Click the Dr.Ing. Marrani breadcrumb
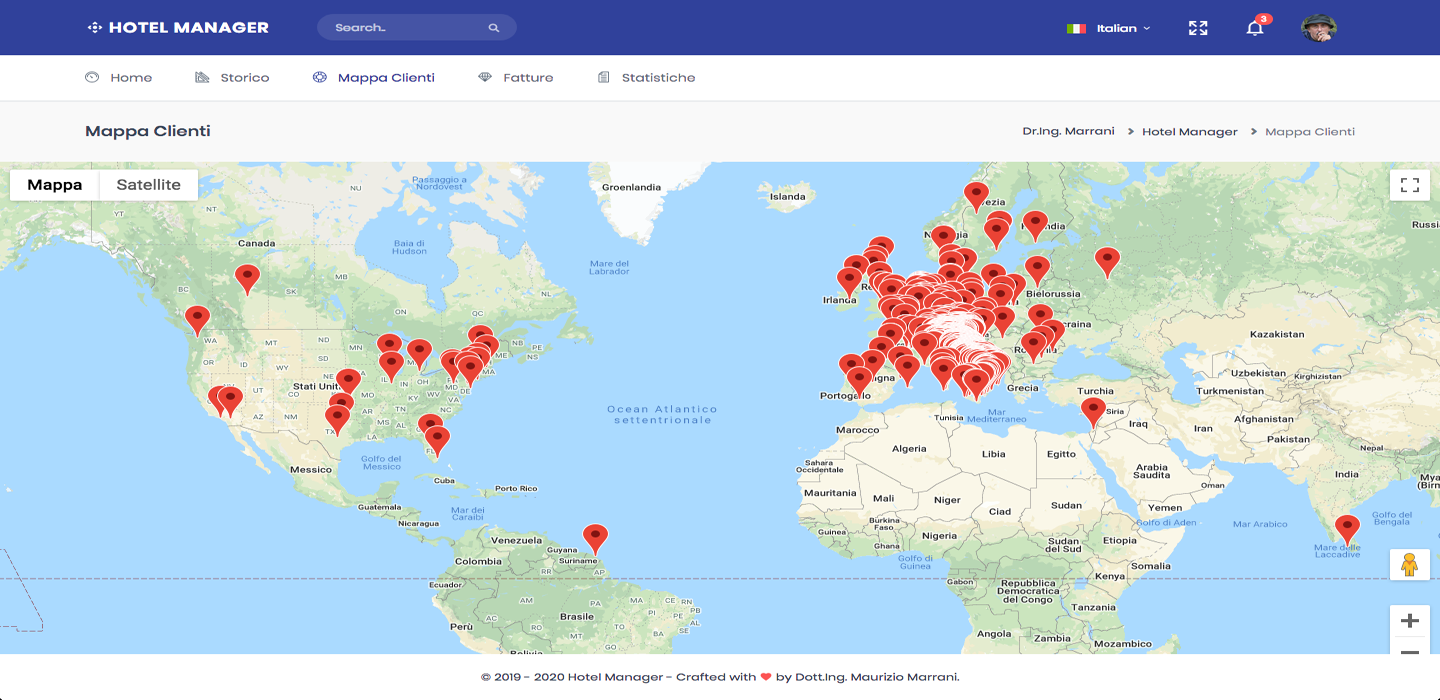 [1068, 131]
